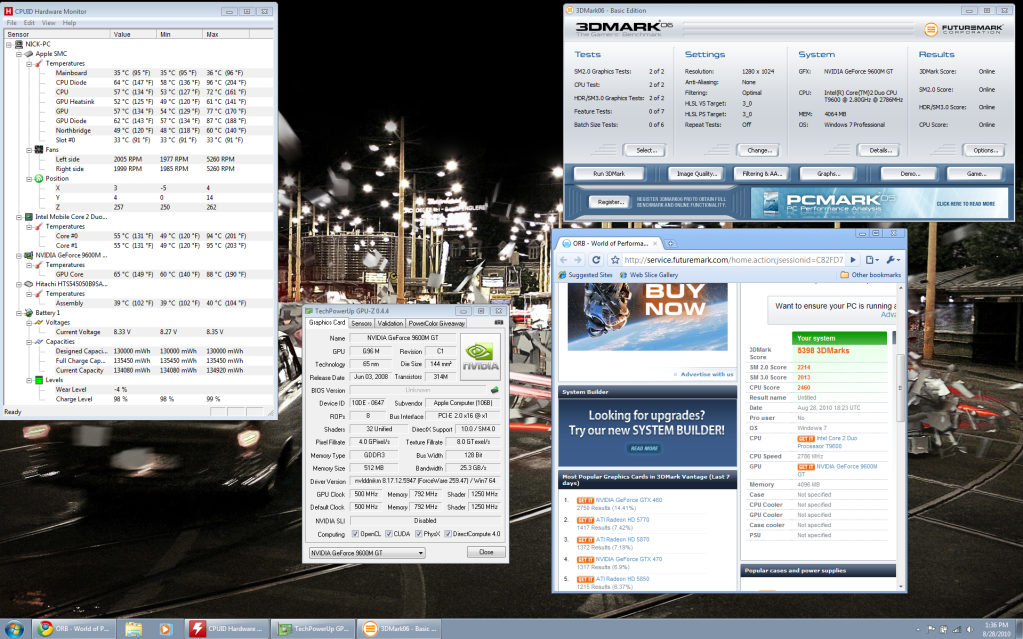Reload the ORB page in Chrome
The image size is (1023, 639).
pyautogui.click(x=596, y=260)
